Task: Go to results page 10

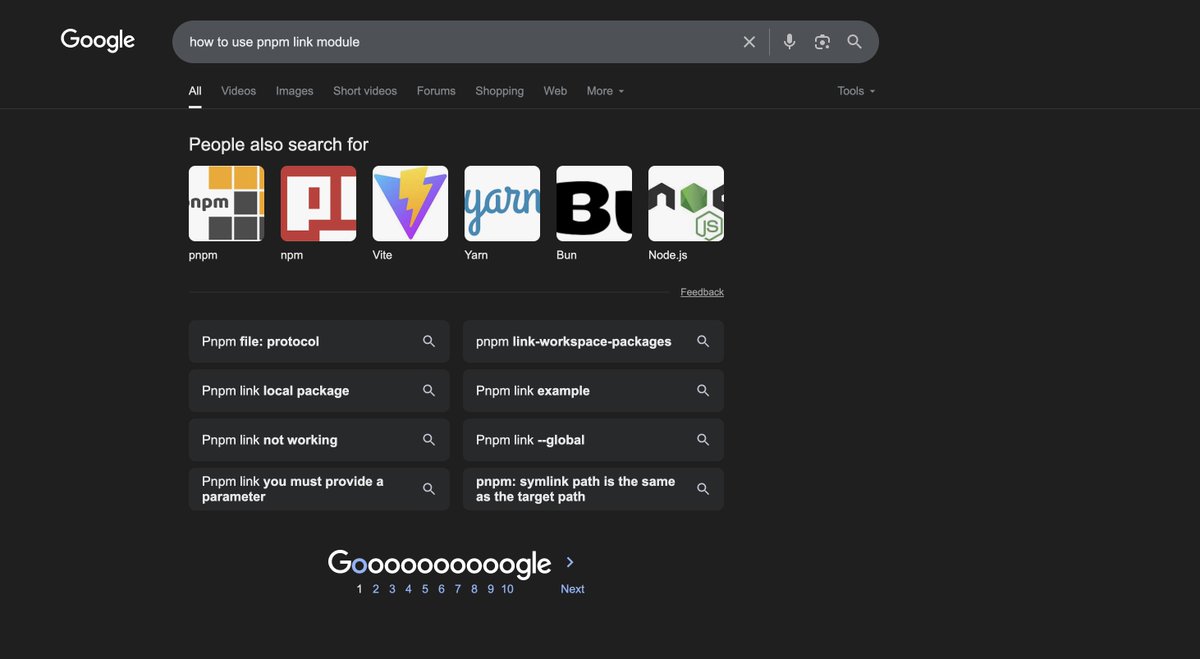Action: [507, 589]
